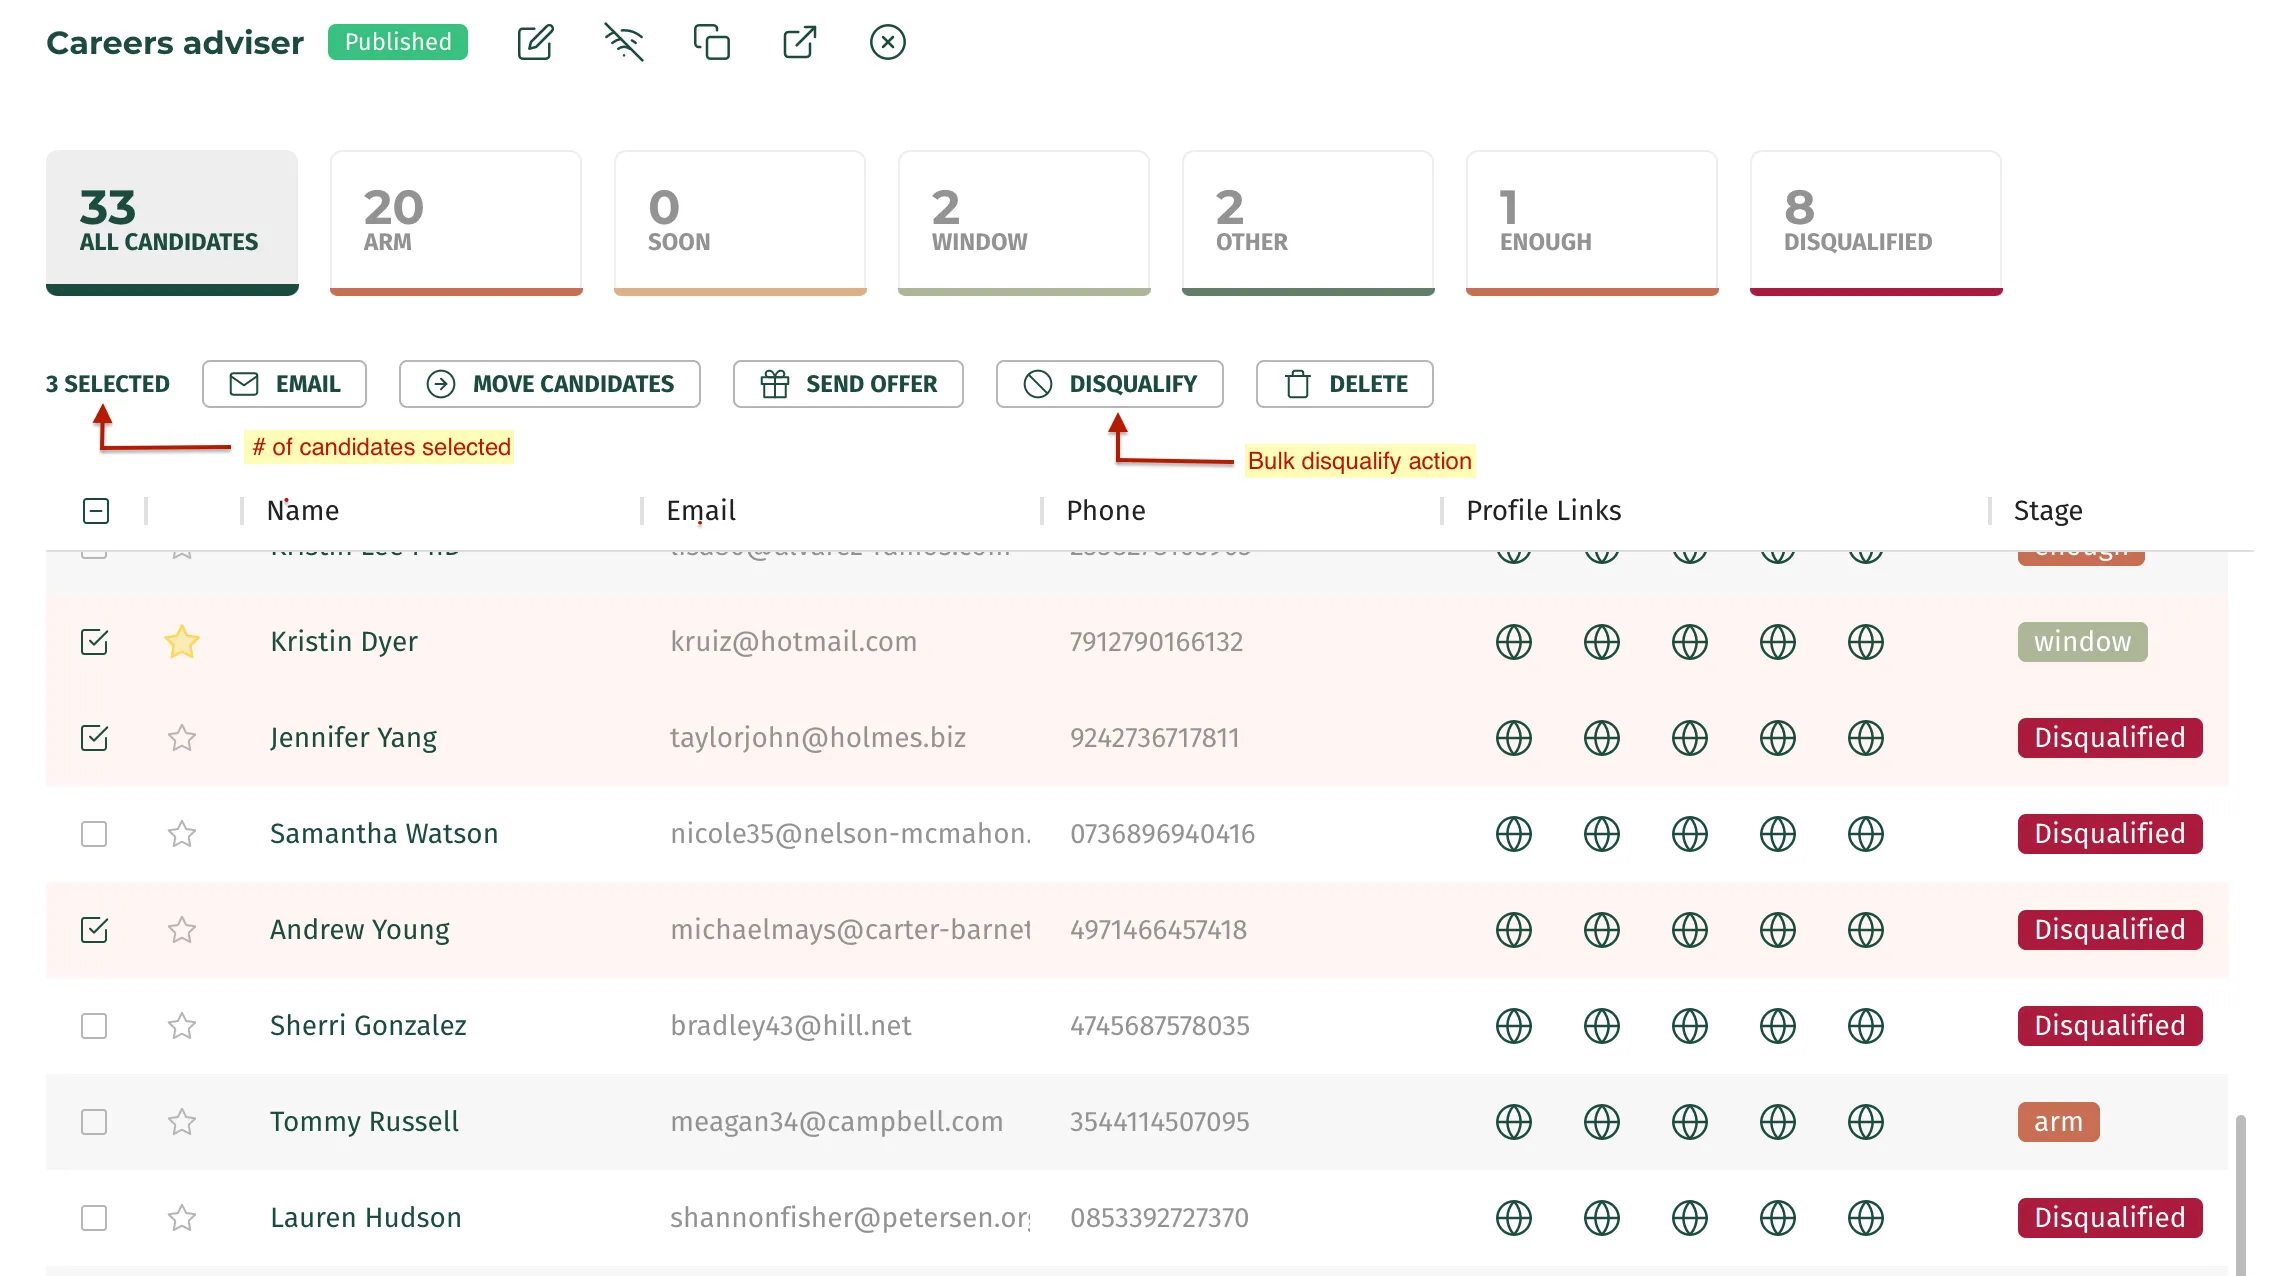This screenshot has height=1276, width=2288.
Task: Click the Disqualify bulk action button
Action: click(1109, 384)
